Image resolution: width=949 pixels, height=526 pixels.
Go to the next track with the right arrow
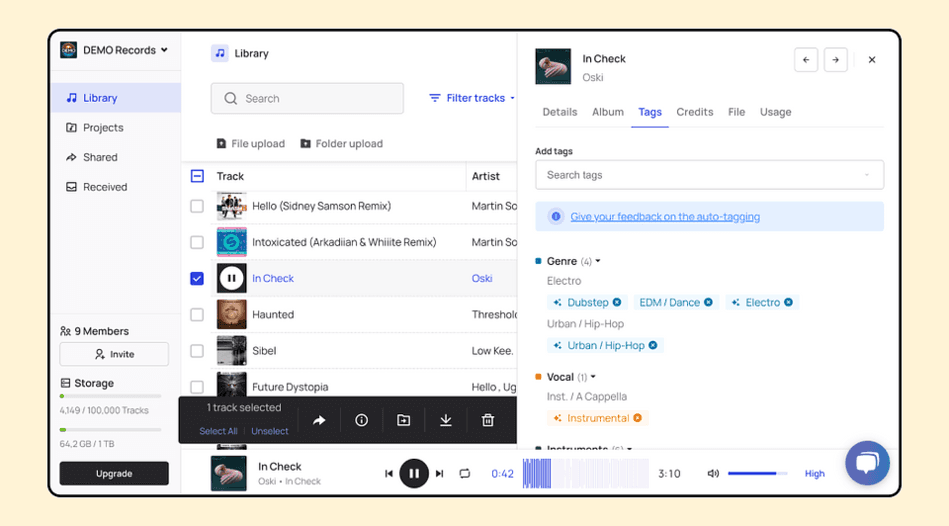pyautogui.click(x=836, y=60)
